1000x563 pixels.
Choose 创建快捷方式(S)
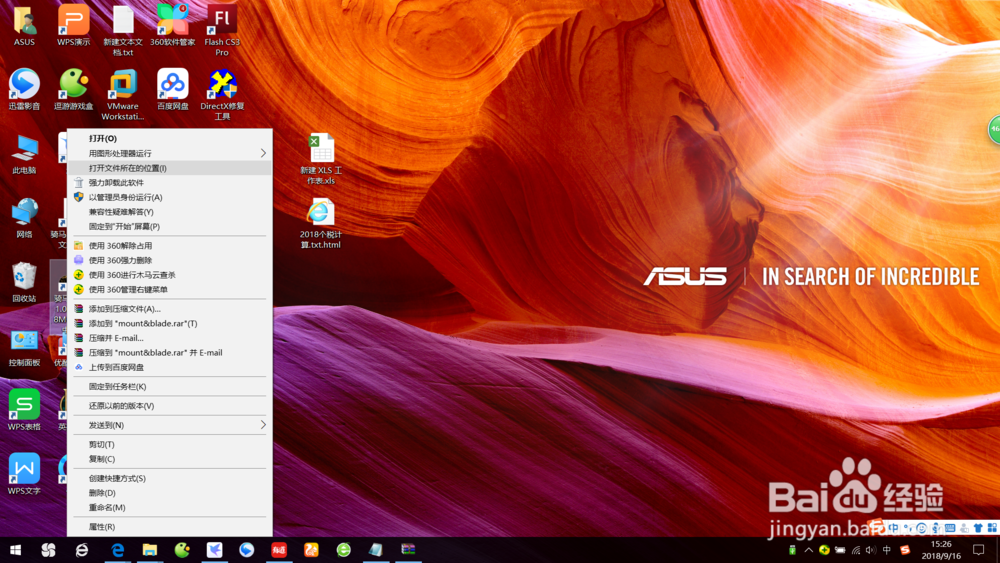170,478
